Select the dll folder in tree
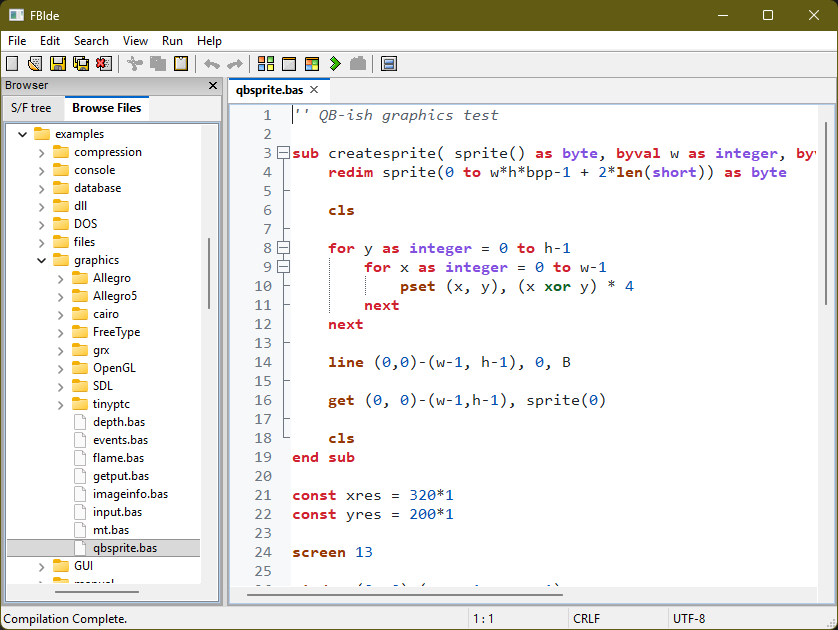The height and width of the screenshot is (630, 838). (80, 206)
